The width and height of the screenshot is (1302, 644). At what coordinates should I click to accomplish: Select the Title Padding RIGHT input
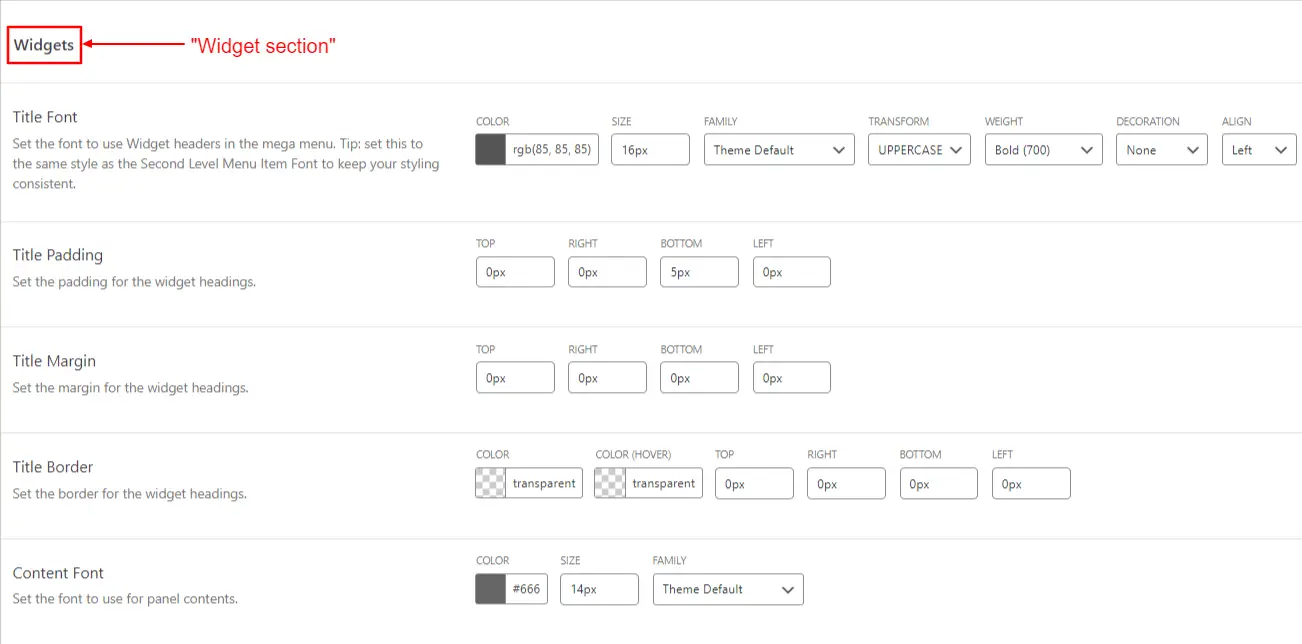click(x=606, y=271)
